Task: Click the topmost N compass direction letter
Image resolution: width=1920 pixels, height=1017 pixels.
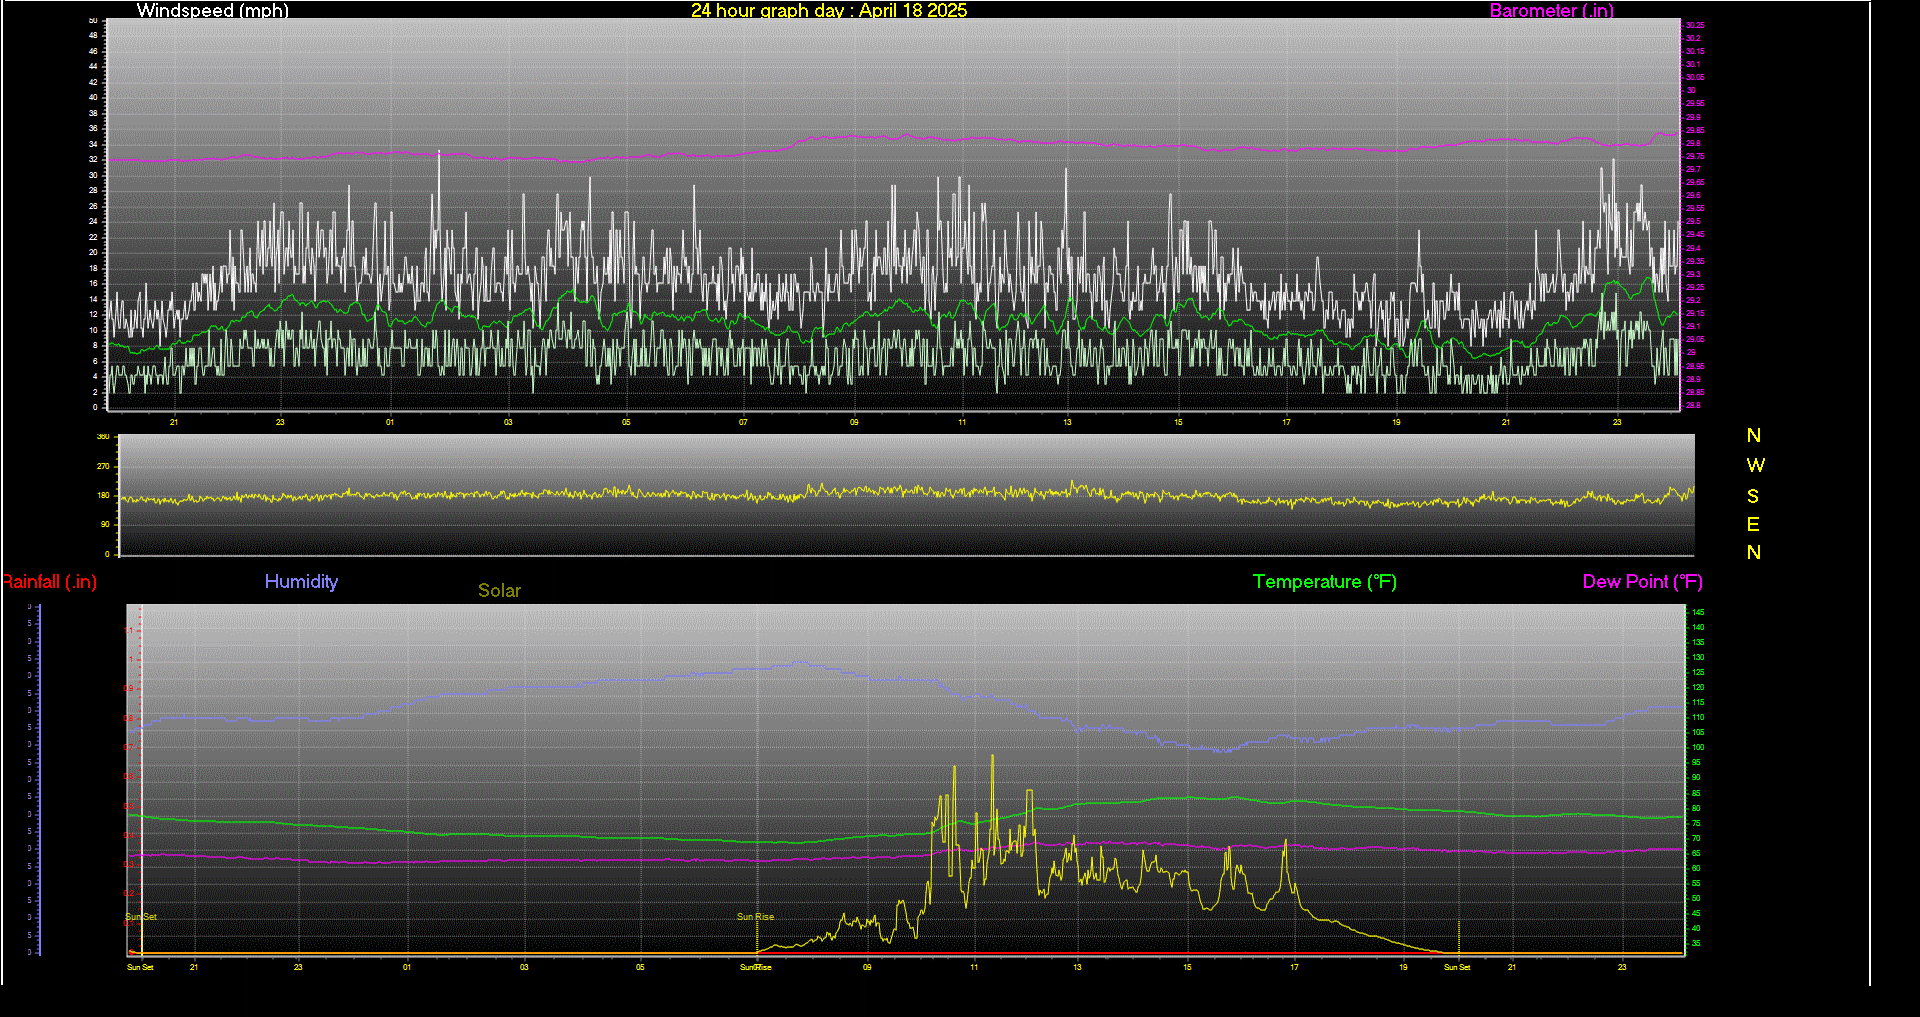Action: [1753, 436]
